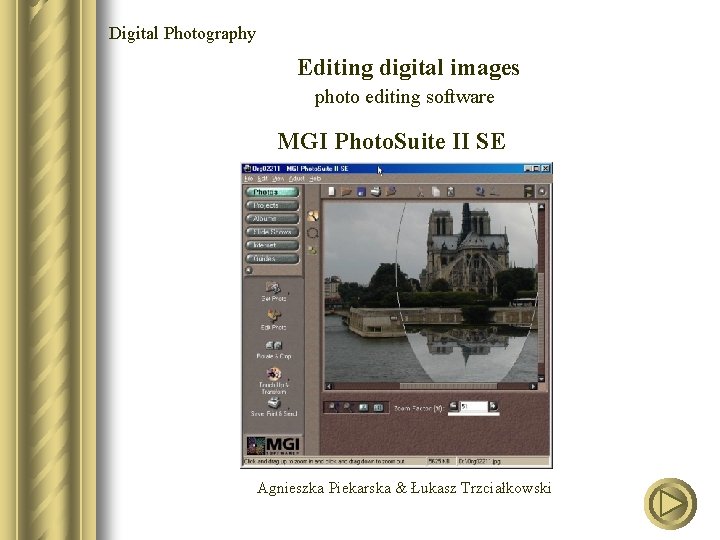
Task: Select the Projects button
Action: 272,205
